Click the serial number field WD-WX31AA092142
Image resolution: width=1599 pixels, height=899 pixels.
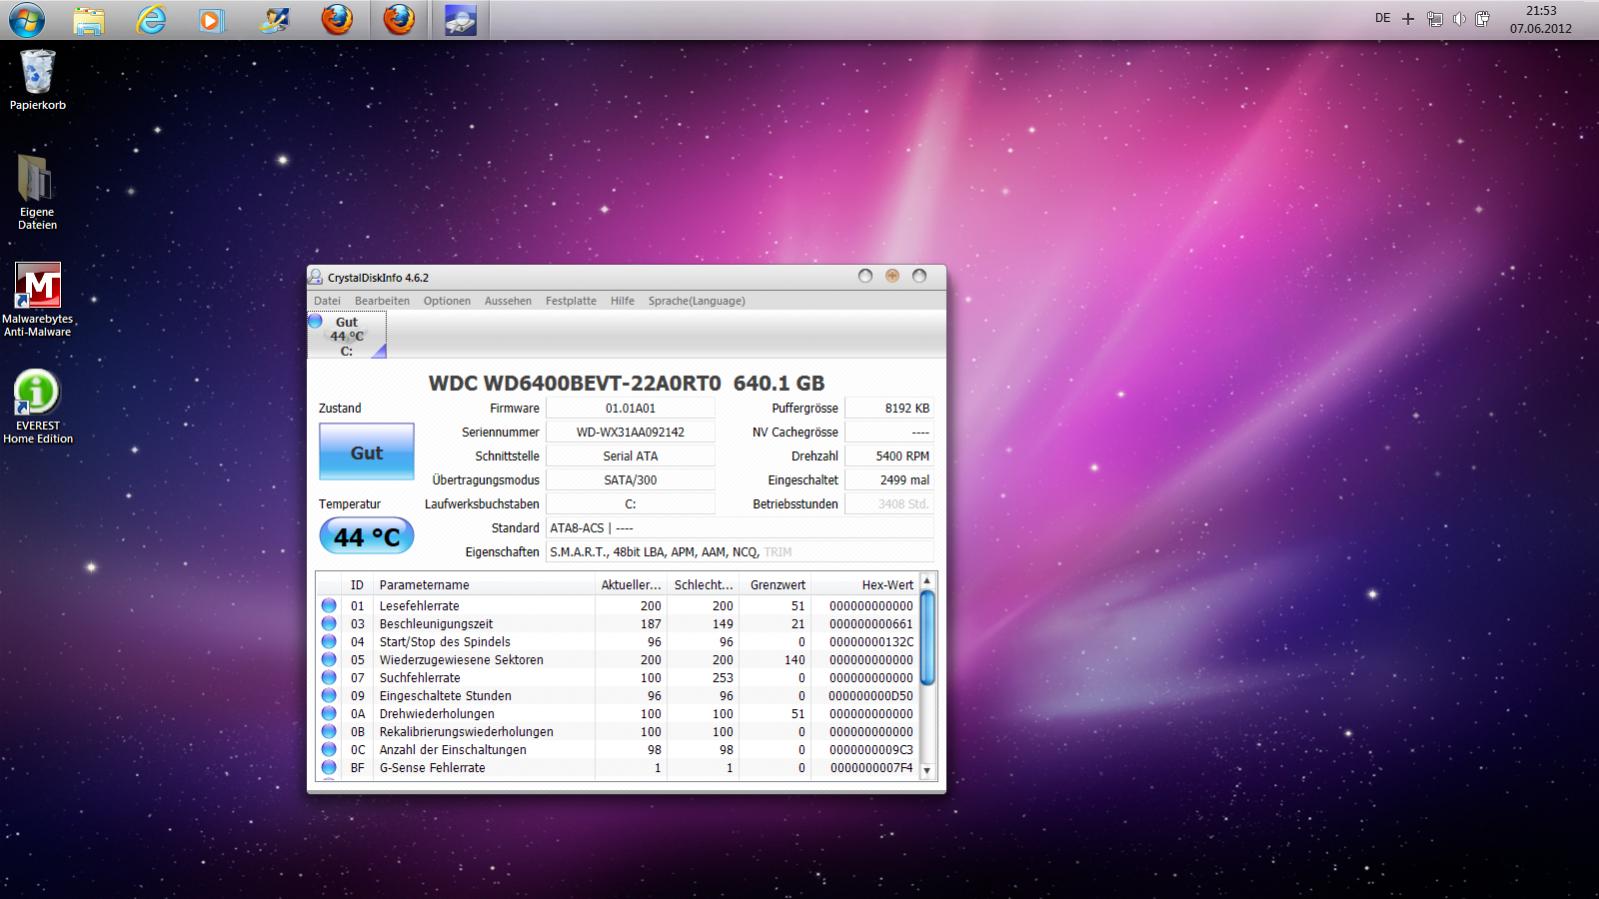[x=630, y=432]
